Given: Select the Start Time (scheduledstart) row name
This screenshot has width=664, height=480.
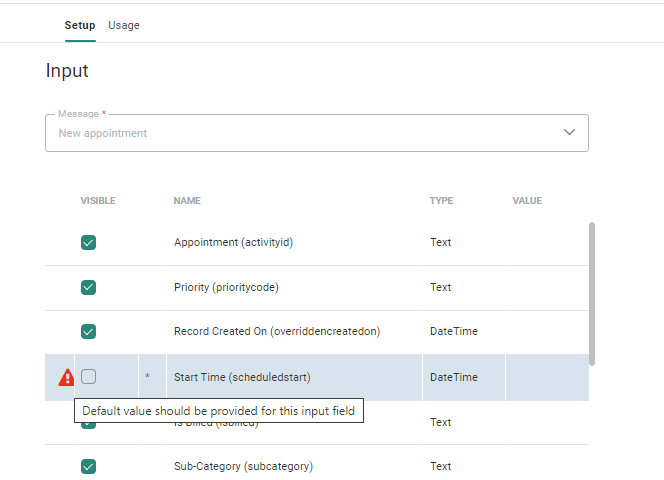Looking at the screenshot, I should 242,377.
